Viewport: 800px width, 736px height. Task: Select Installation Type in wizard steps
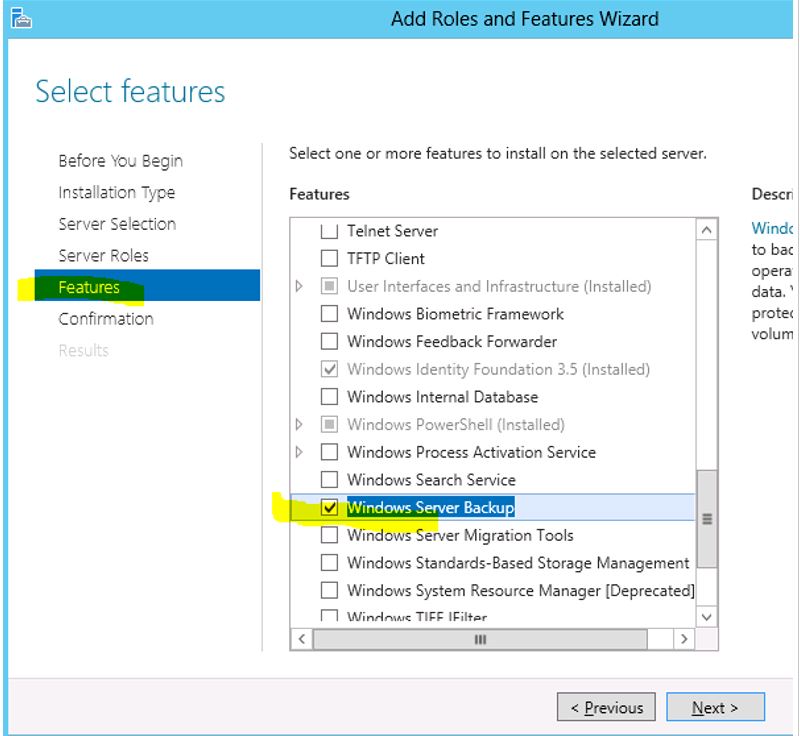click(116, 193)
